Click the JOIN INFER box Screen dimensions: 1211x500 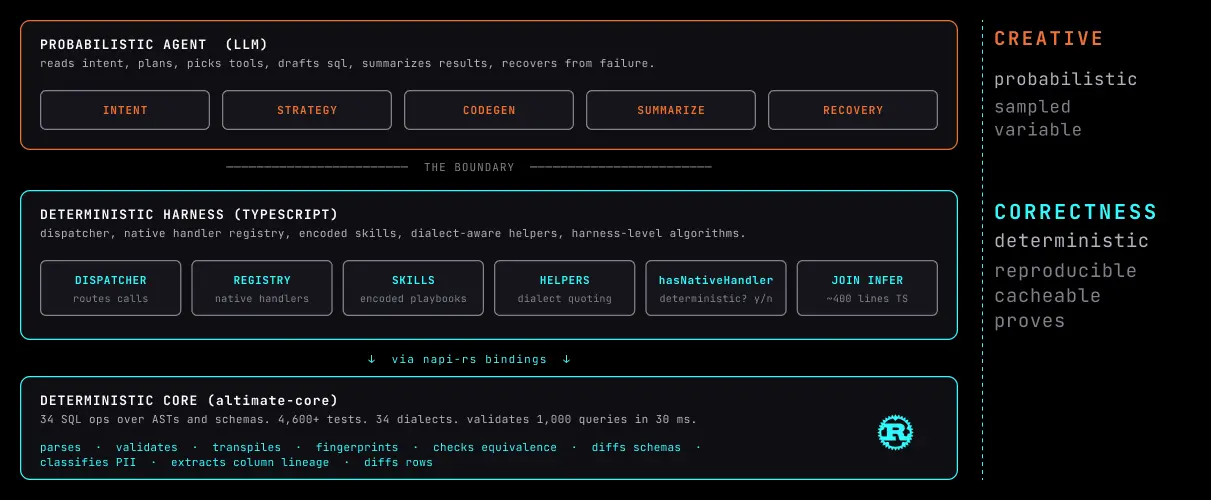click(867, 288)
